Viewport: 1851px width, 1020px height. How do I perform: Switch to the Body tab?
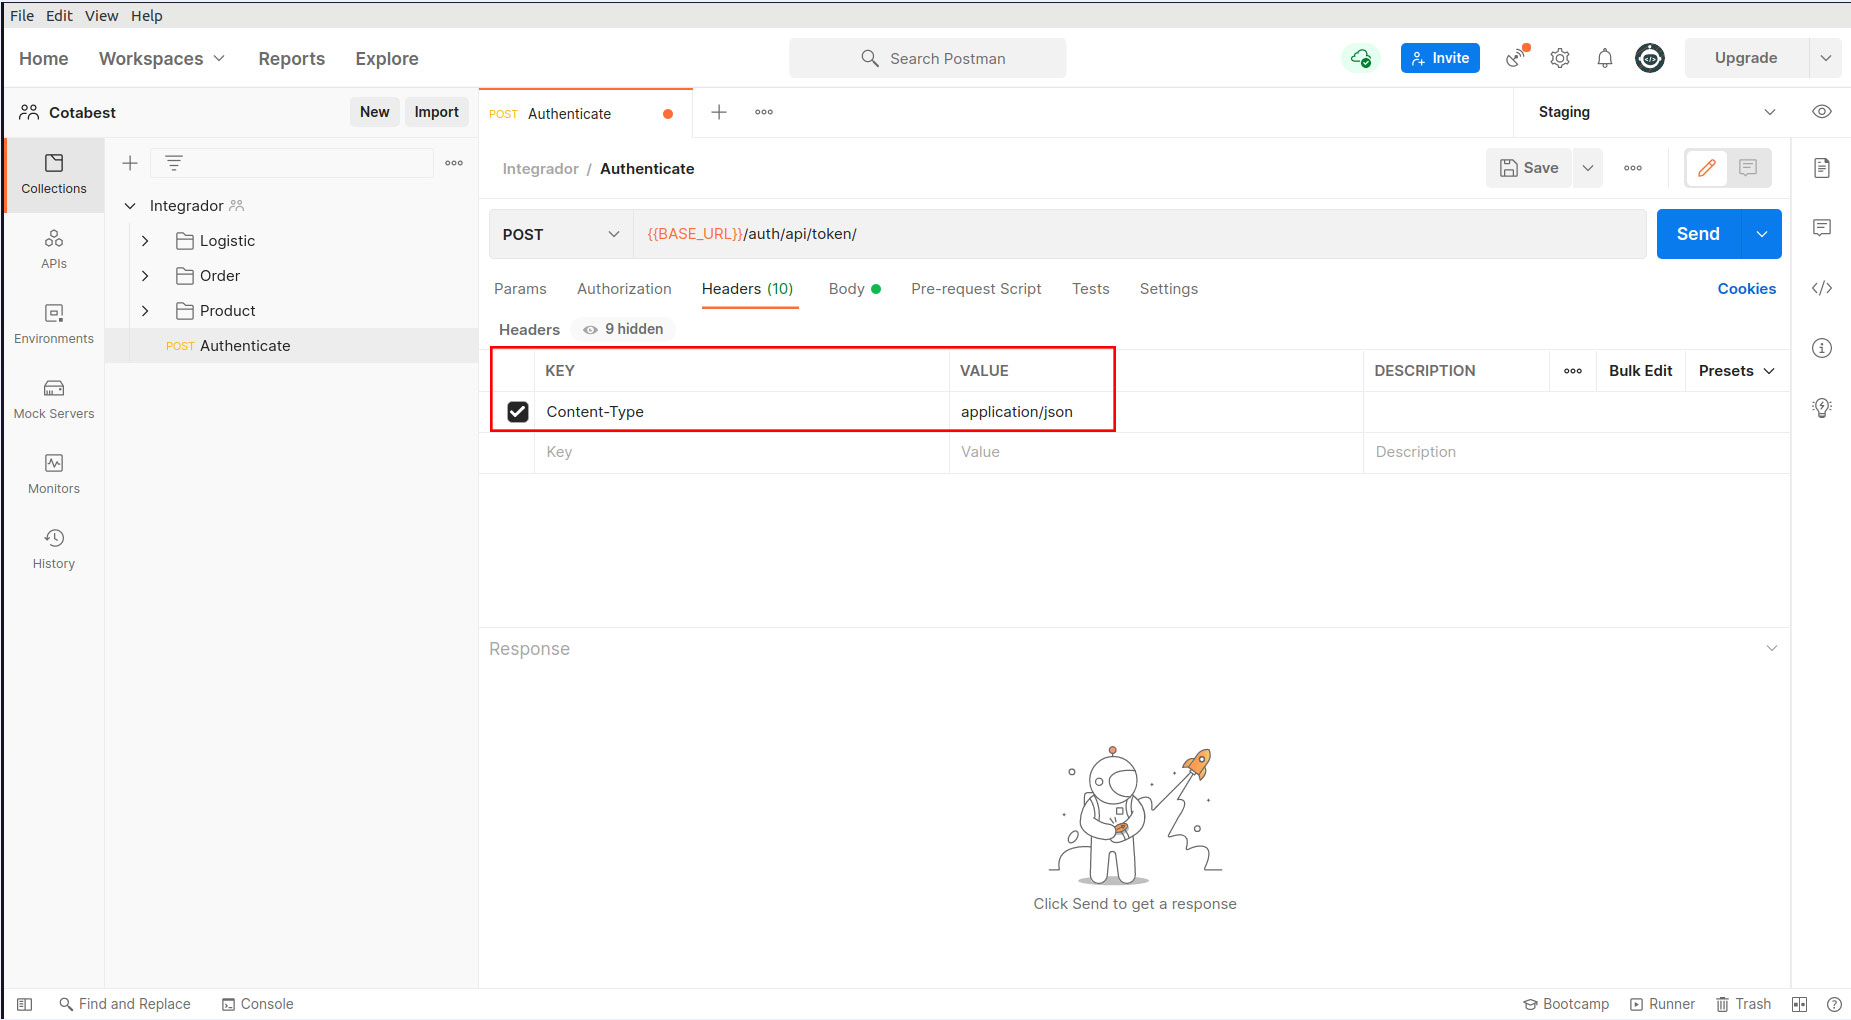(x=854, y=289)
